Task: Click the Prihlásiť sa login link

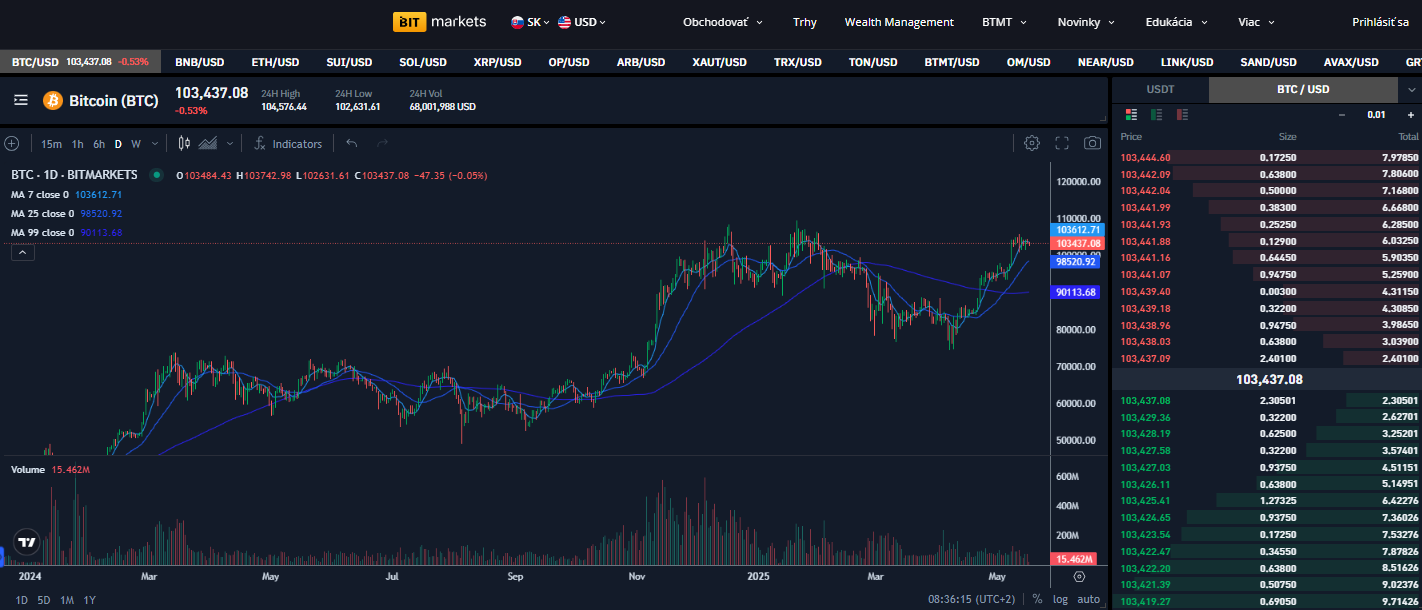Action: pos(1380,22)
